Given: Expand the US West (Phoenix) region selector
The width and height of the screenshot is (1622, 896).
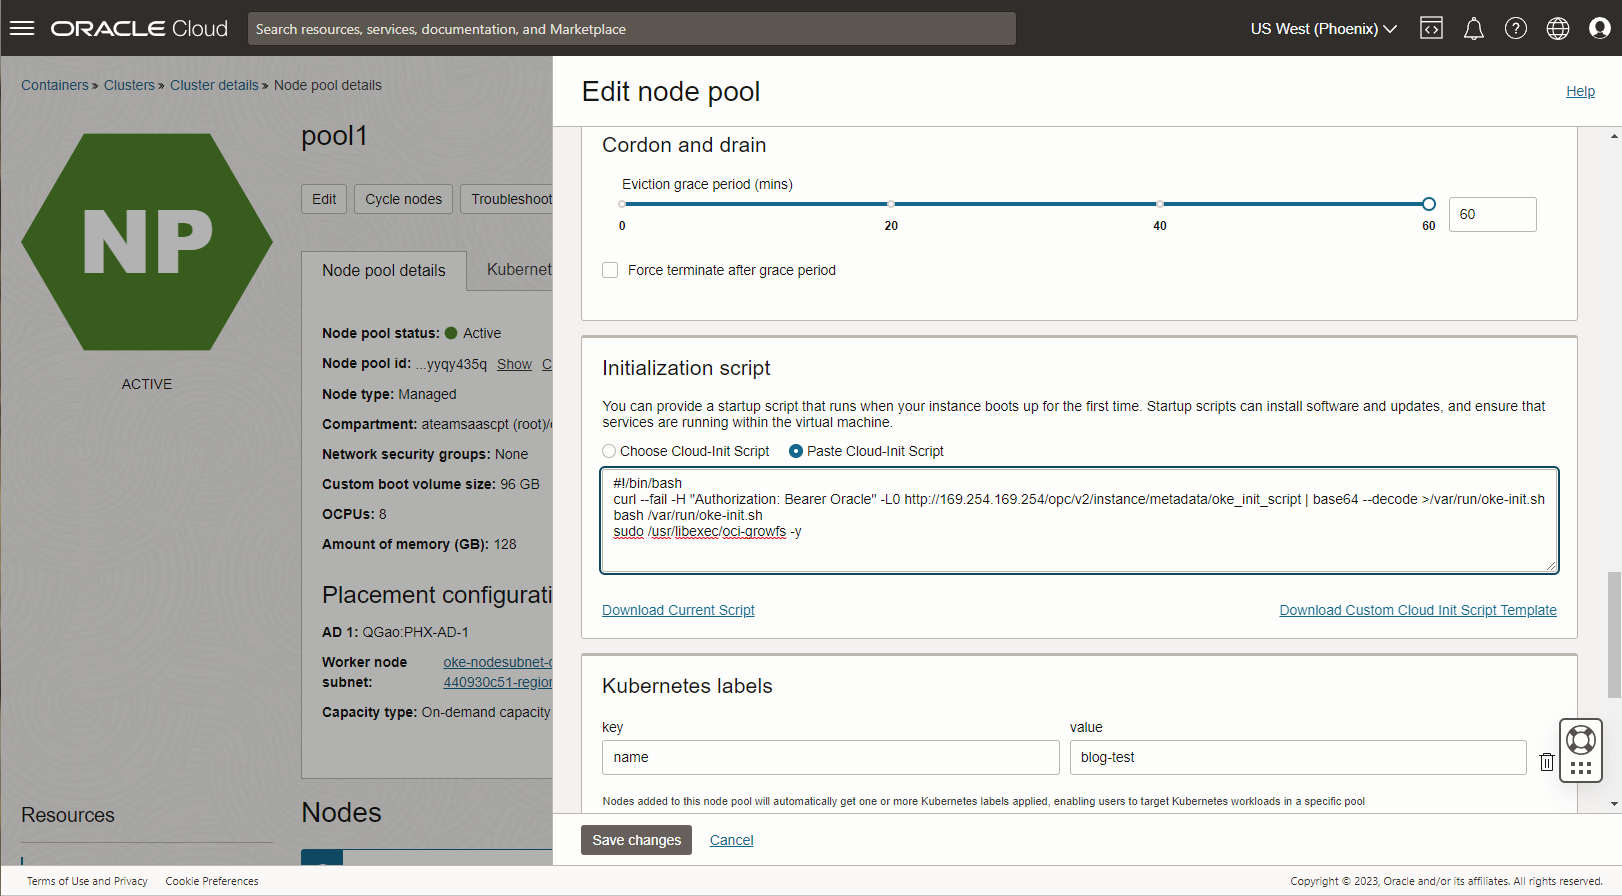Looking at the screenshot, I should click(1323, 28).
